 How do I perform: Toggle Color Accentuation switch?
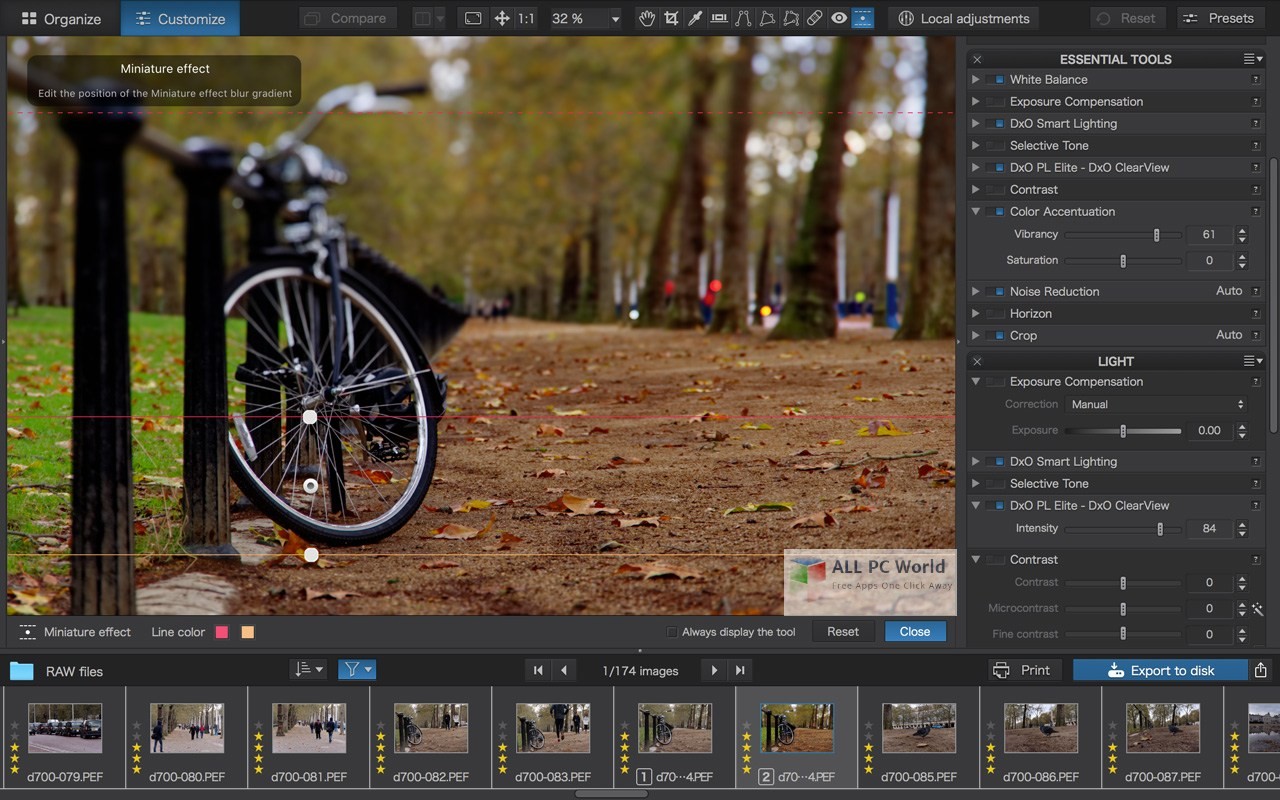click(x=995, y=211)
